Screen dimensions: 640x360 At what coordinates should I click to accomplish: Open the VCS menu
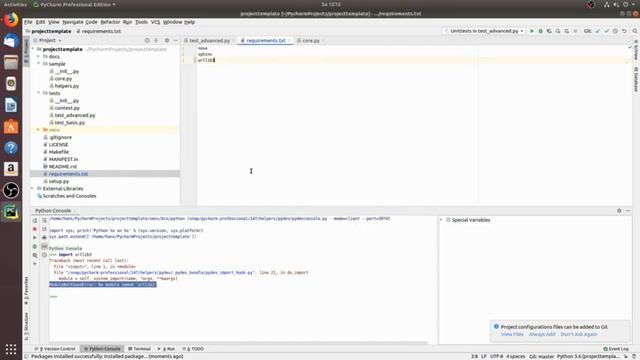click(x=155, y=22)
